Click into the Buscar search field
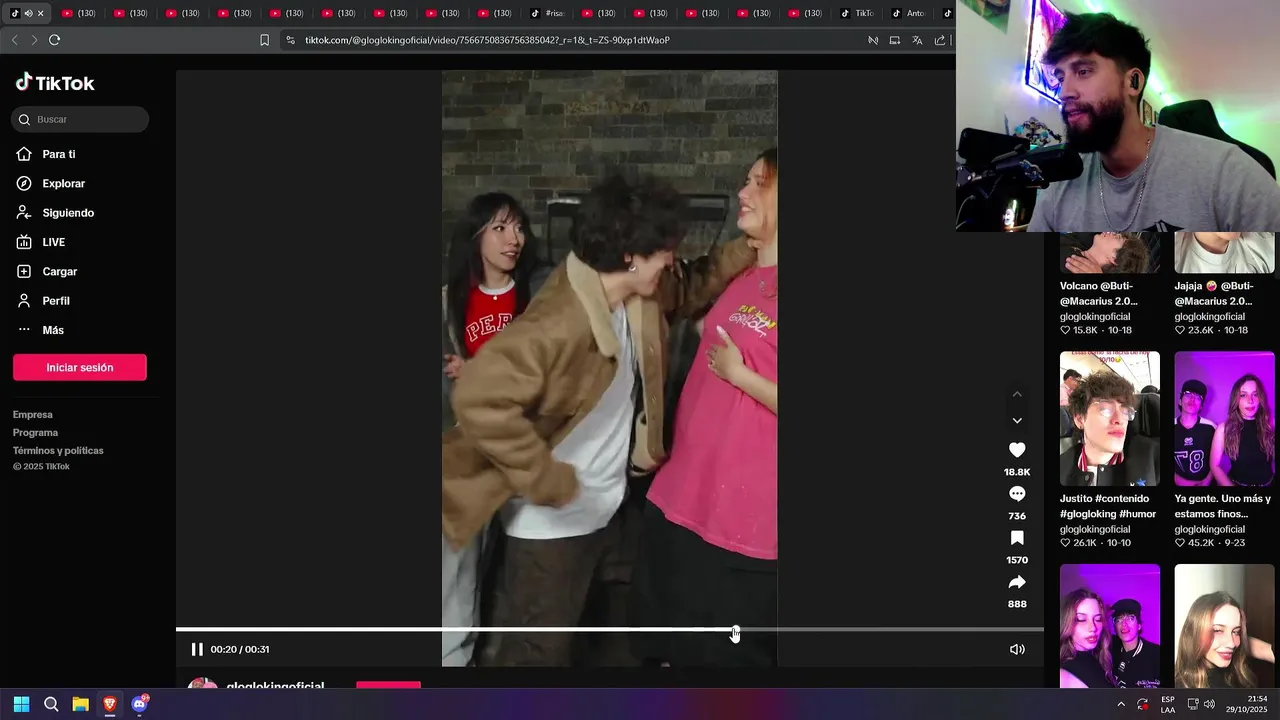 pos(80,119)
